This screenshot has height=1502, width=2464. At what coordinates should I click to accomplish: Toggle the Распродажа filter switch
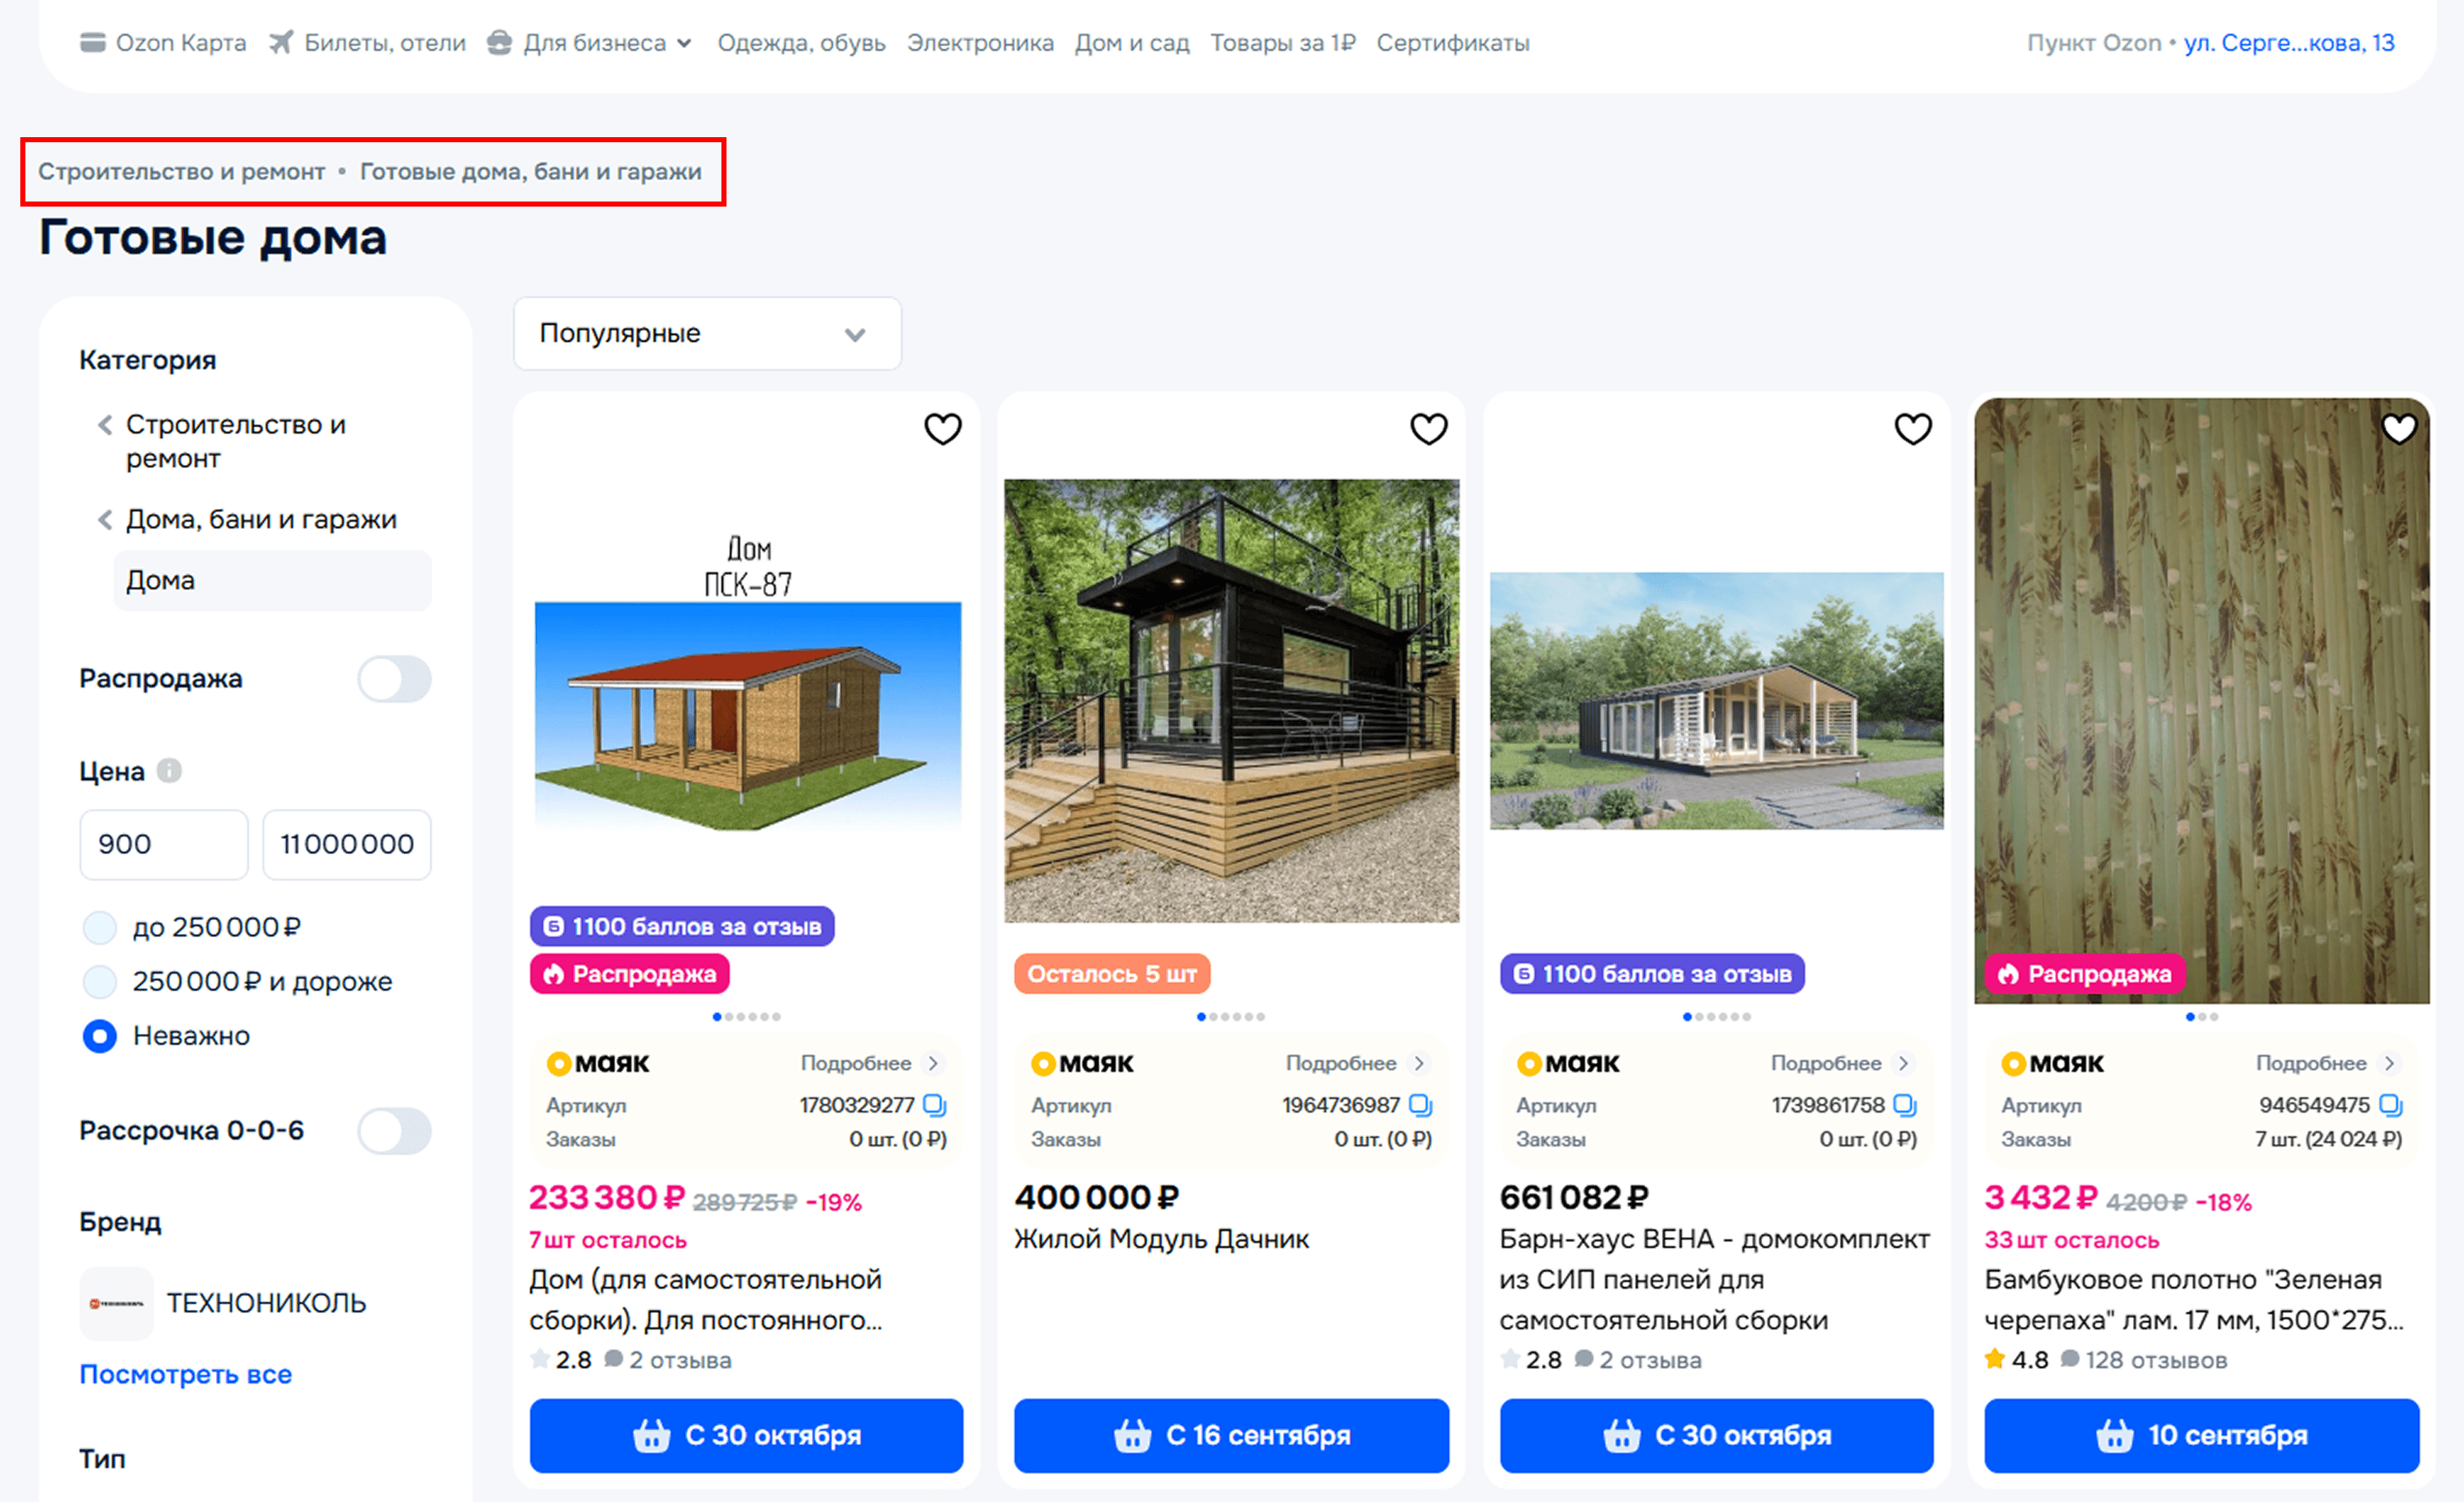(395, 679)
